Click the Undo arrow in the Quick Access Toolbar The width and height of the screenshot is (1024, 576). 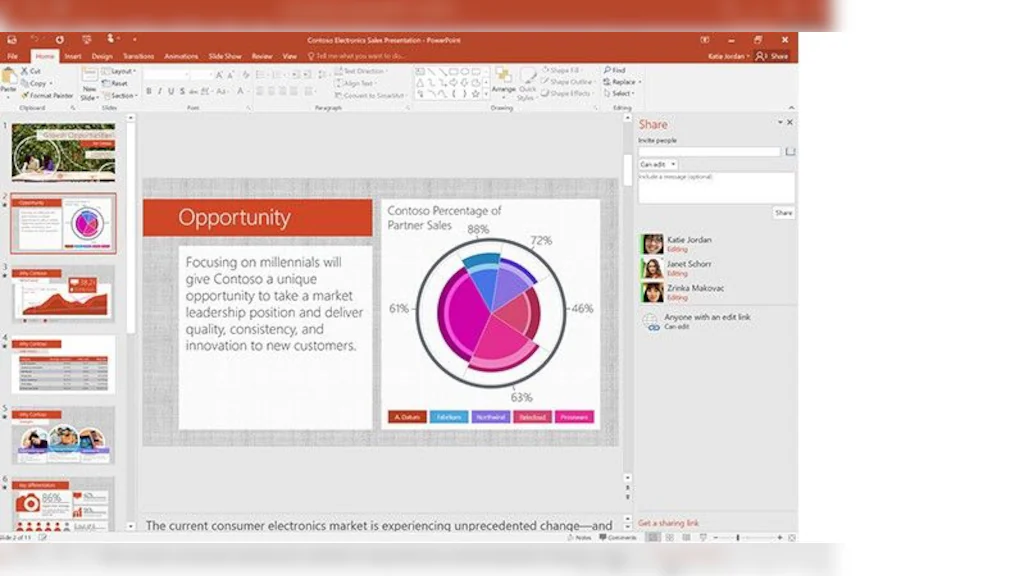click(35, 40)
